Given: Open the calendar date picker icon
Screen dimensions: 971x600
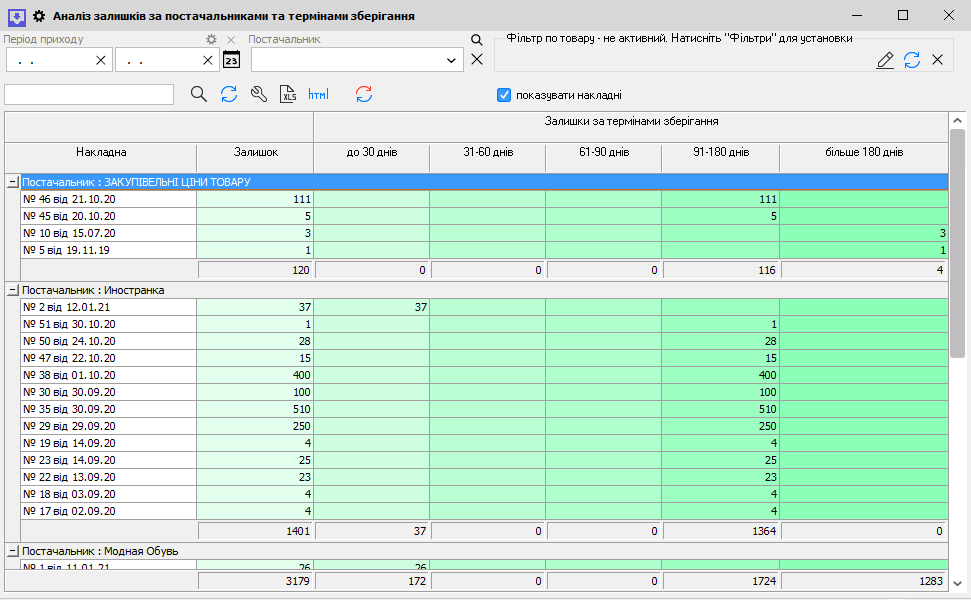Looking at the screenshot, I should pyautogui.click(x=231, y=60).
